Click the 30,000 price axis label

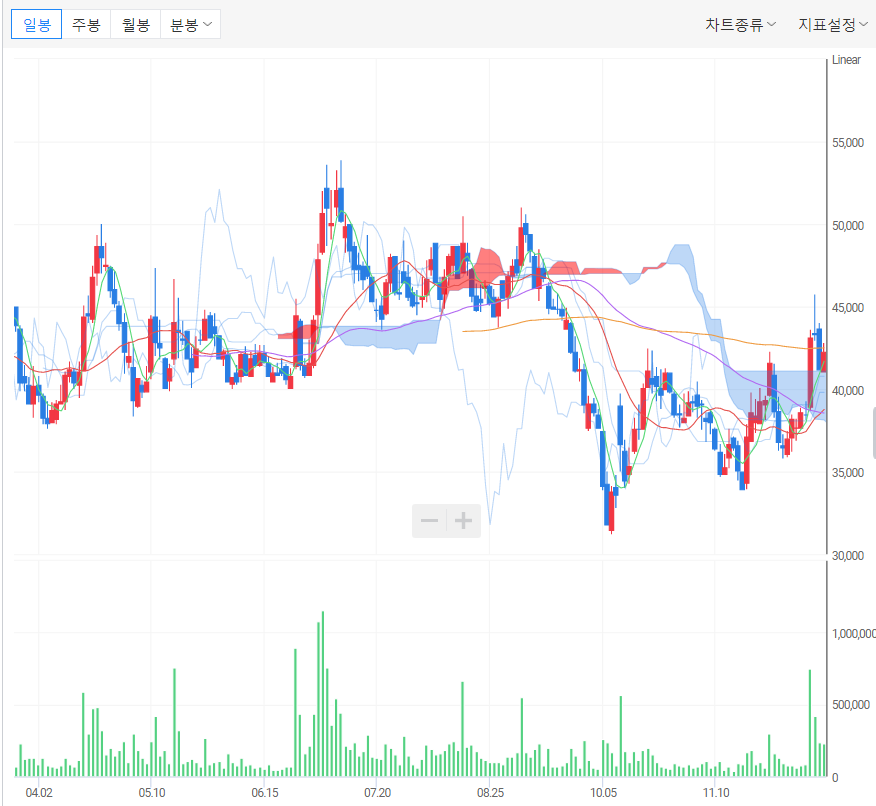(x=848, y=555)
